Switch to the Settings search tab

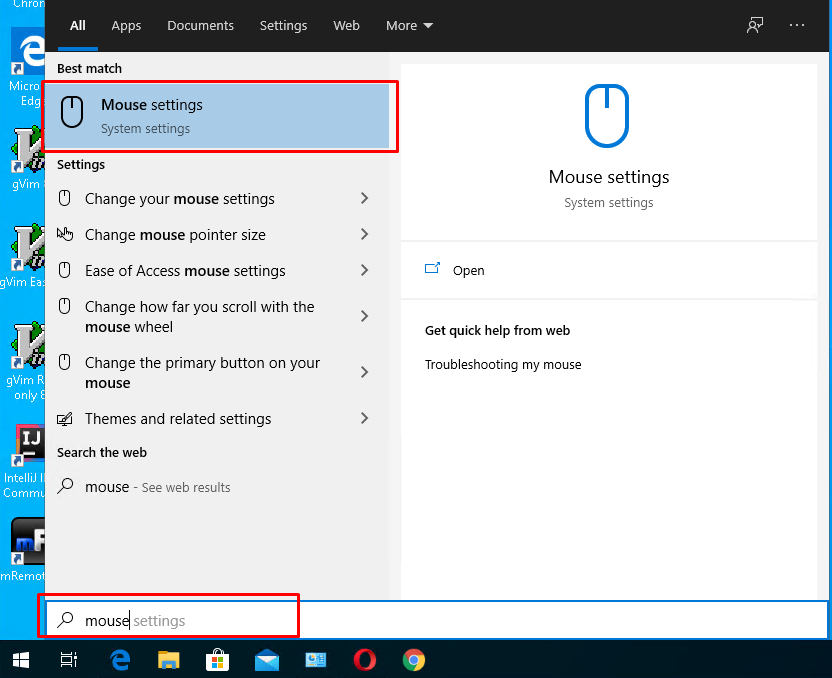pyautogui.click(x=283, y=25)
